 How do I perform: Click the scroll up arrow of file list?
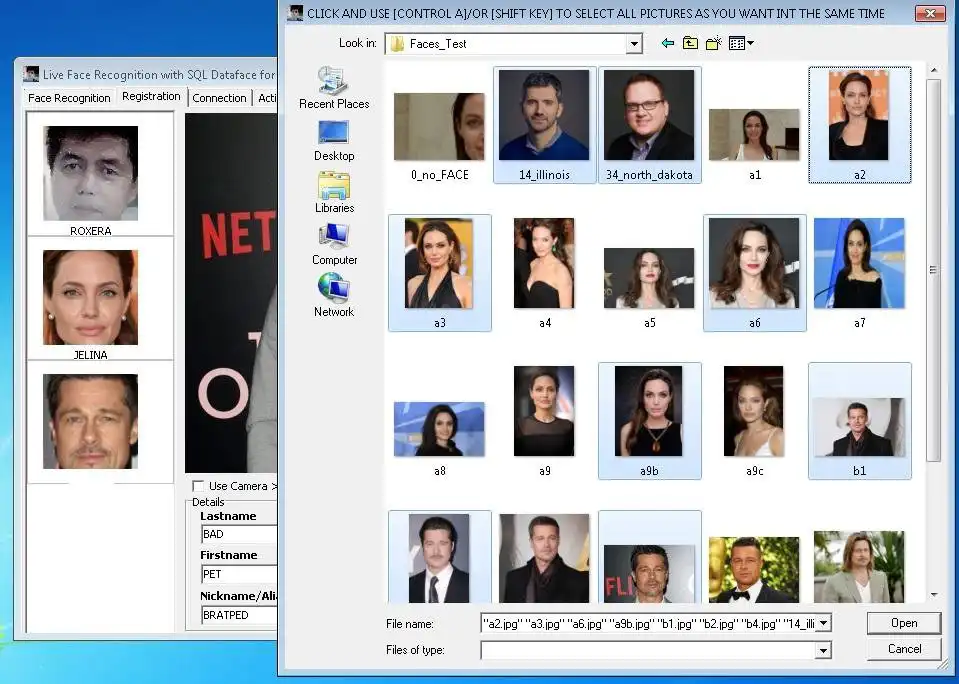[934, 70]
